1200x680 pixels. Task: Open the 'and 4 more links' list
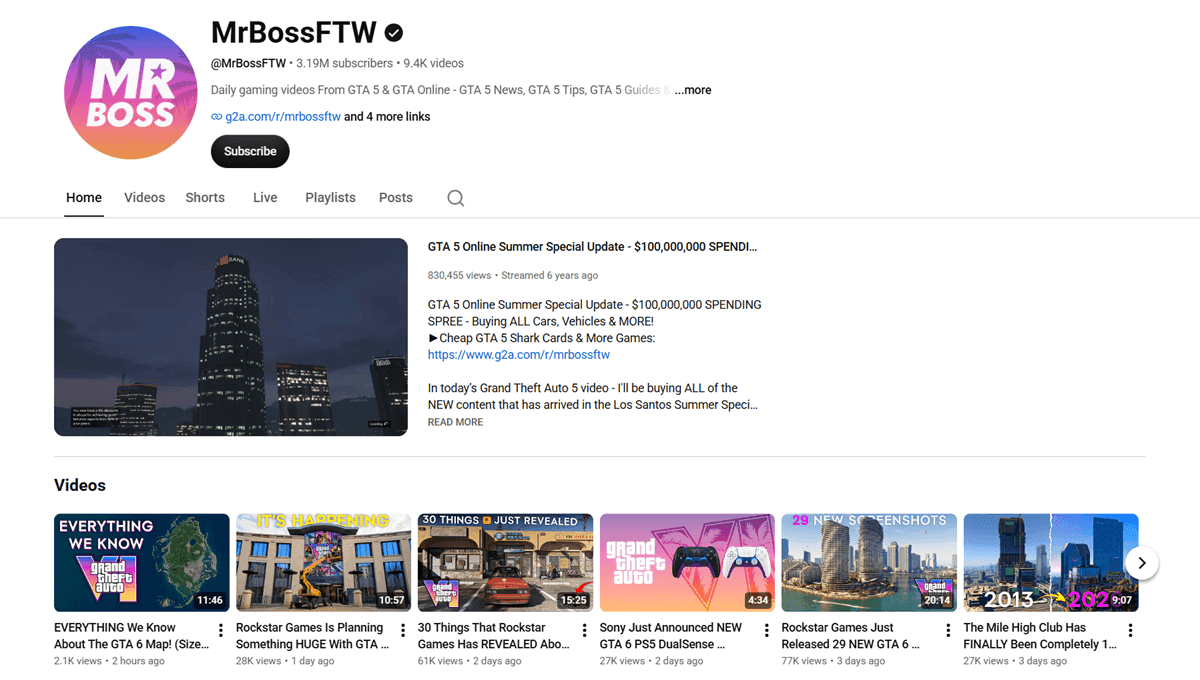[387, 117]
